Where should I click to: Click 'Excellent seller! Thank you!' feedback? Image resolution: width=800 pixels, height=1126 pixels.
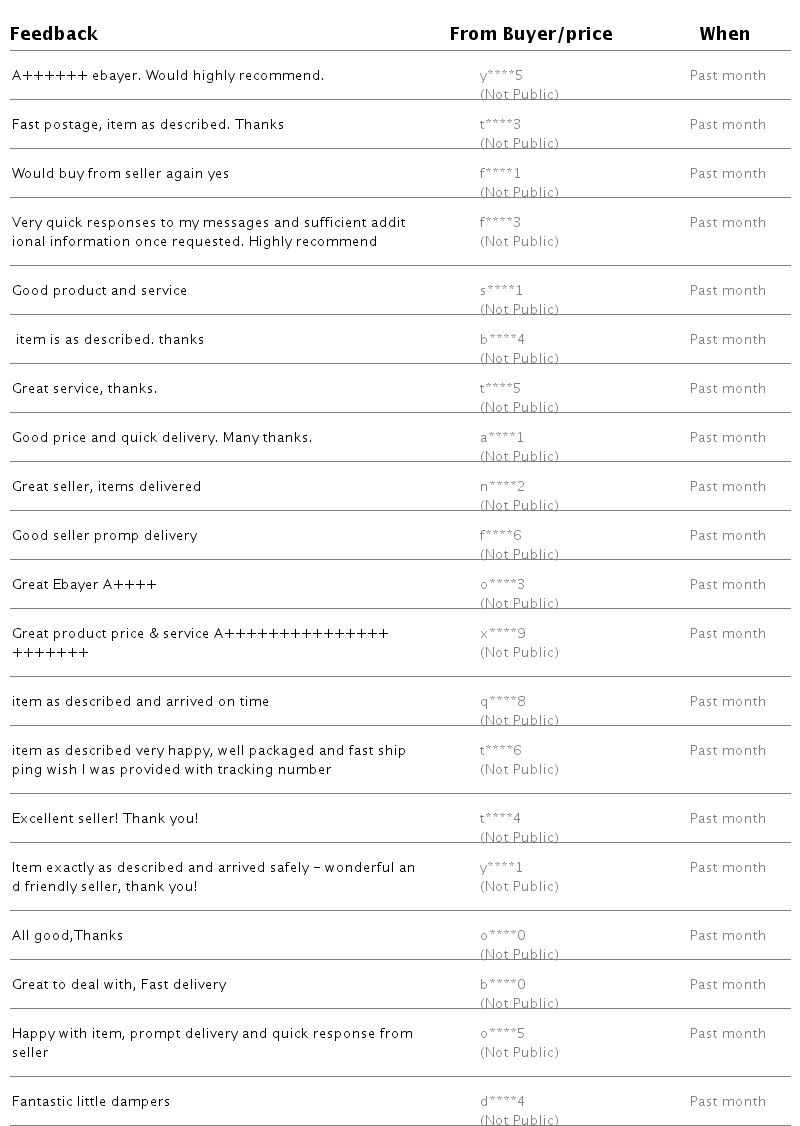click(105, 819)
